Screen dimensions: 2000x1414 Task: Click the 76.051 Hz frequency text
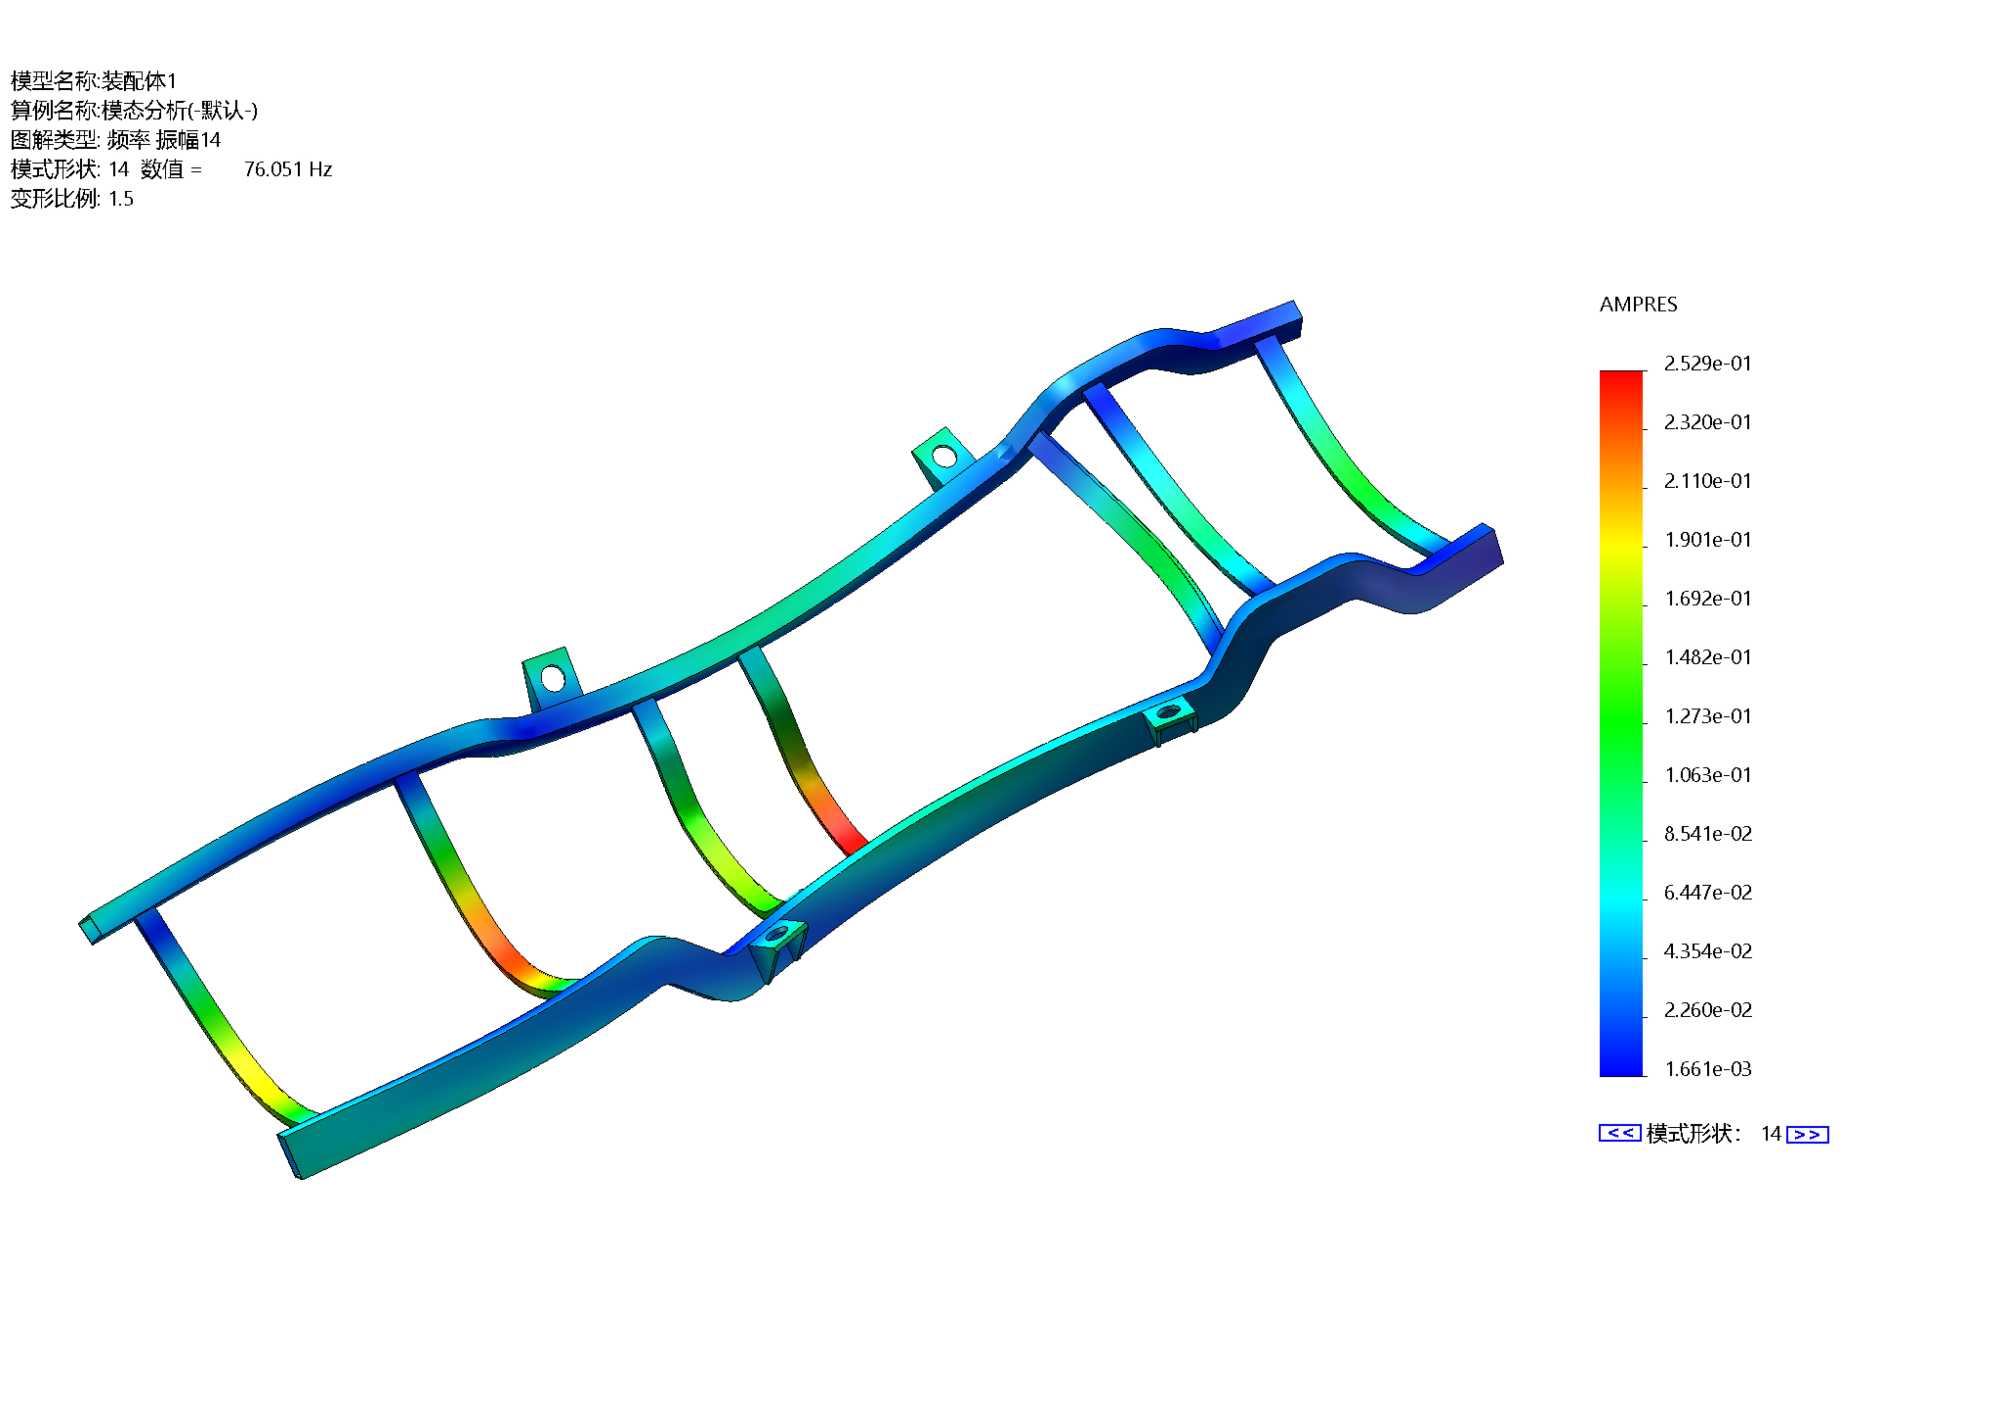click(x=287, y=170)
